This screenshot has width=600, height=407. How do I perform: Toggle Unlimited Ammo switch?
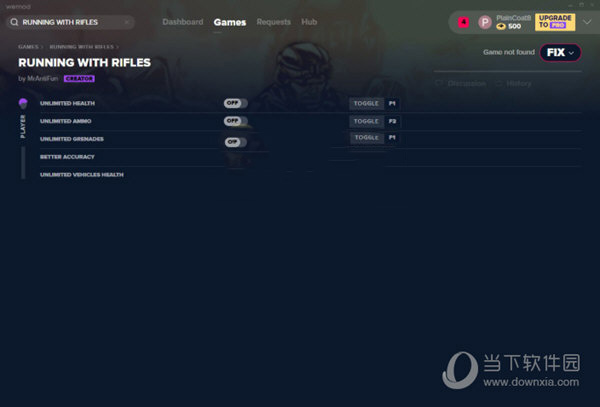236,121
